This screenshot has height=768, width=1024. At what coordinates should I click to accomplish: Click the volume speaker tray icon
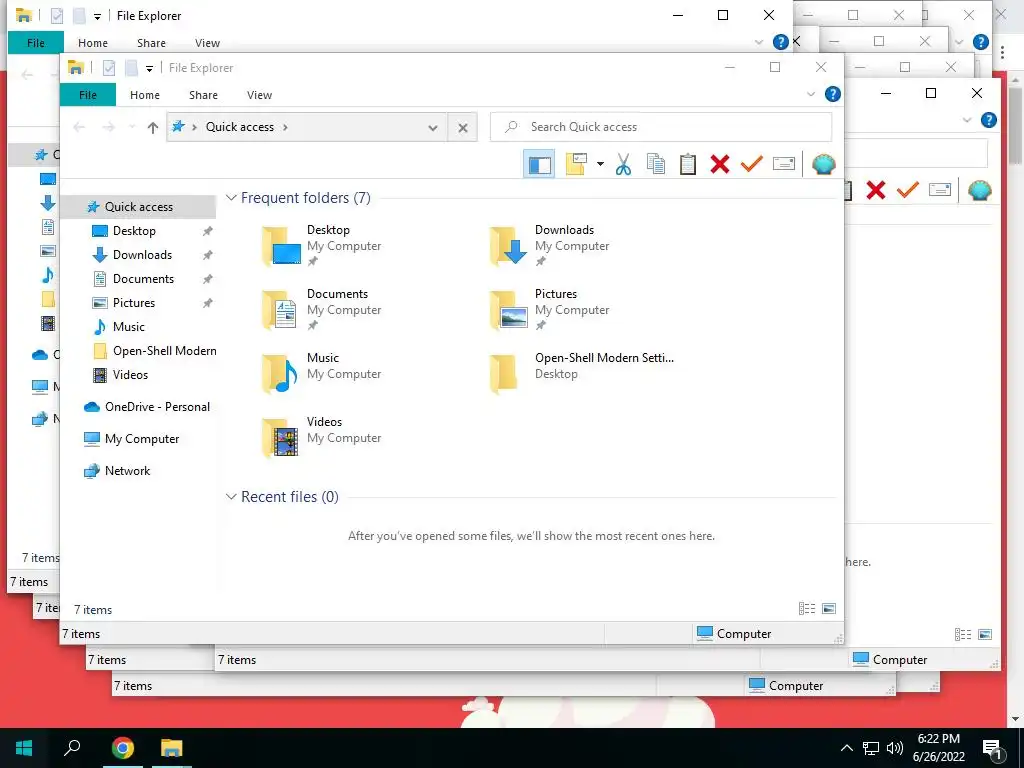click(x=895, y=748)
